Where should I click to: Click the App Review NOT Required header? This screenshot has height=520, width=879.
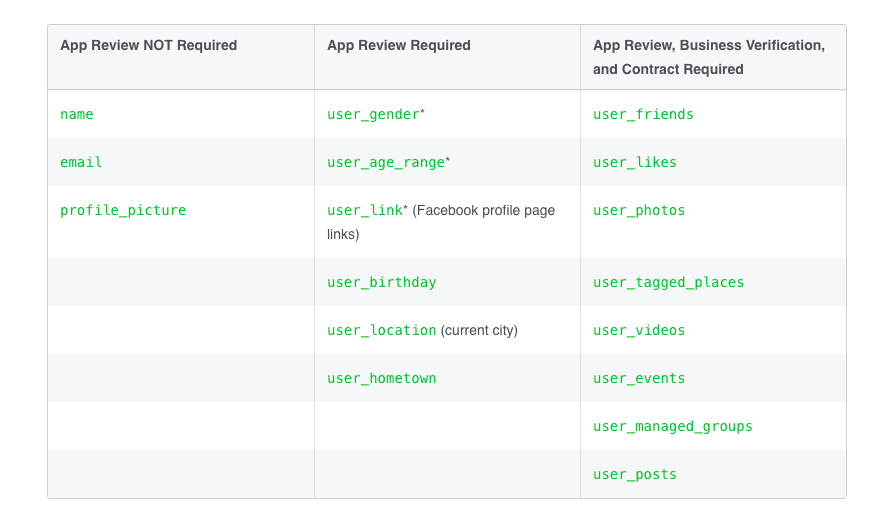point(149,45)
